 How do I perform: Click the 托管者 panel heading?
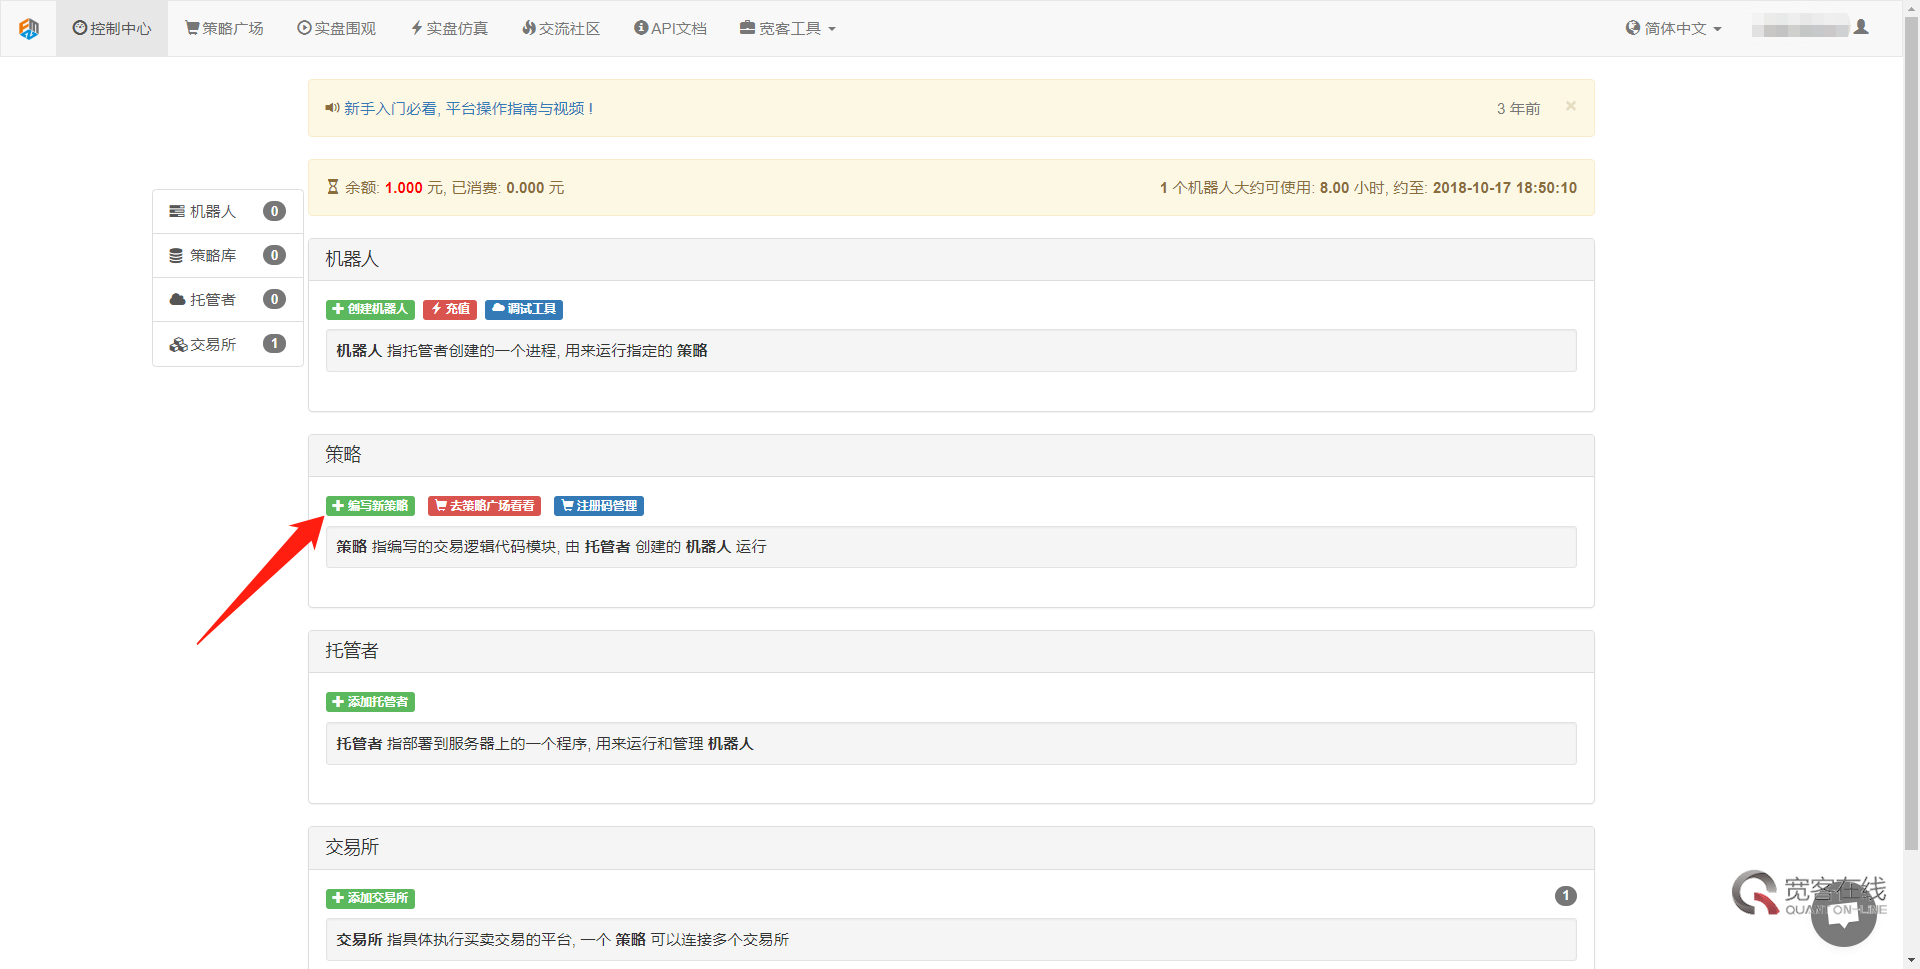coord(352,651)
